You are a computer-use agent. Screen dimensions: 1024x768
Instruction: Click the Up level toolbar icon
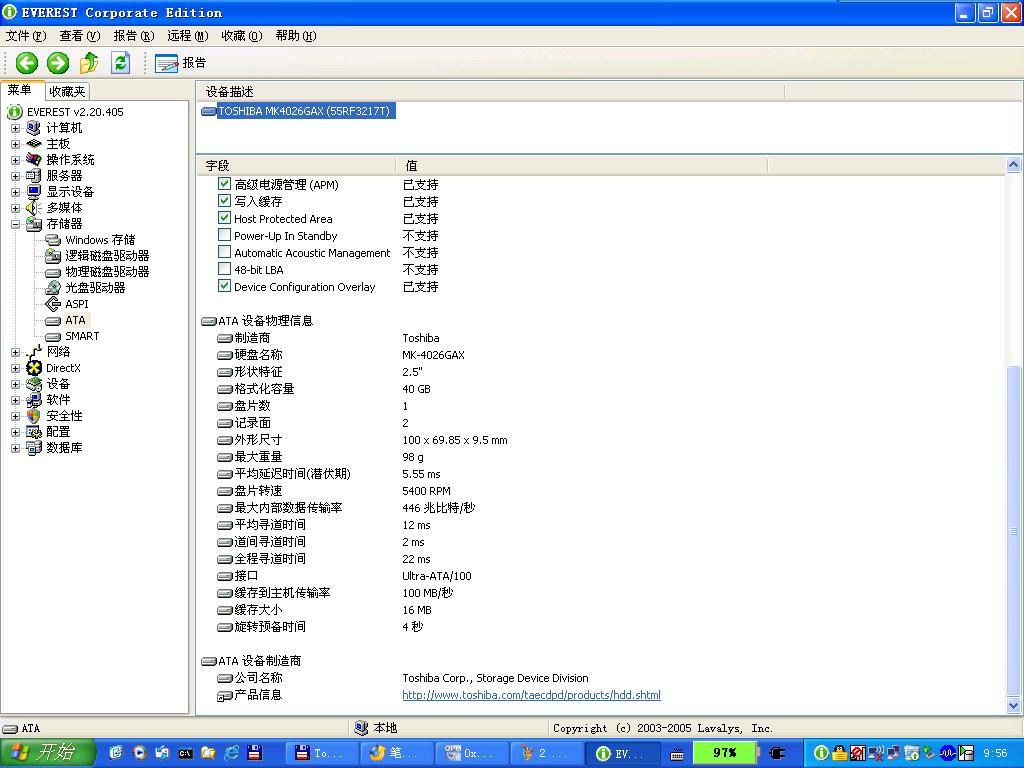pyautogui.click(x=89, y=63)
